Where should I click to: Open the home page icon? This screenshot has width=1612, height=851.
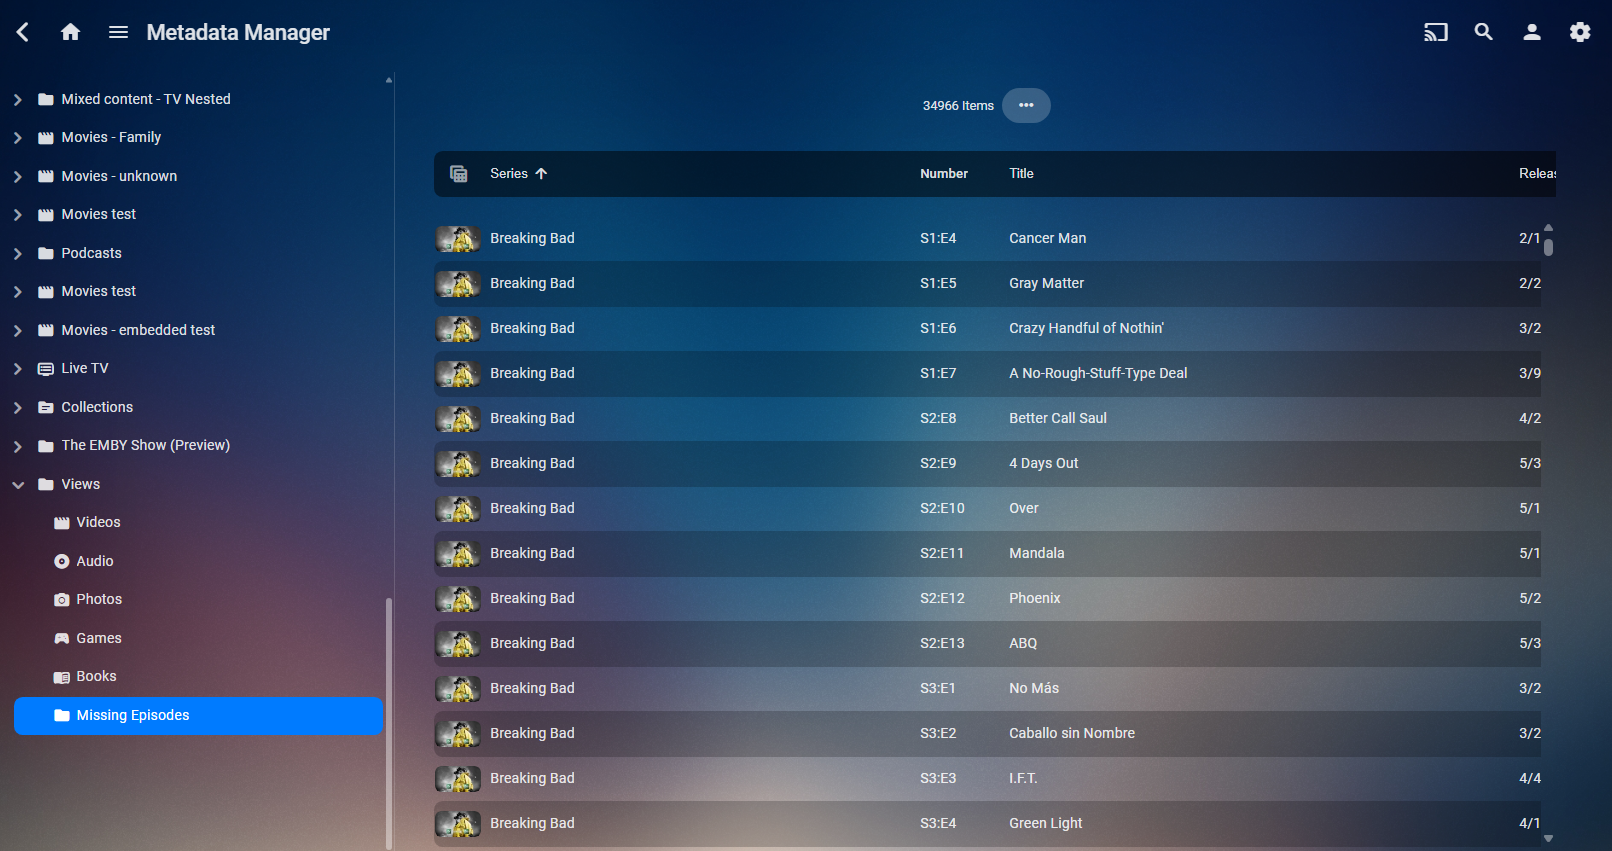click(x=70, y=32)
